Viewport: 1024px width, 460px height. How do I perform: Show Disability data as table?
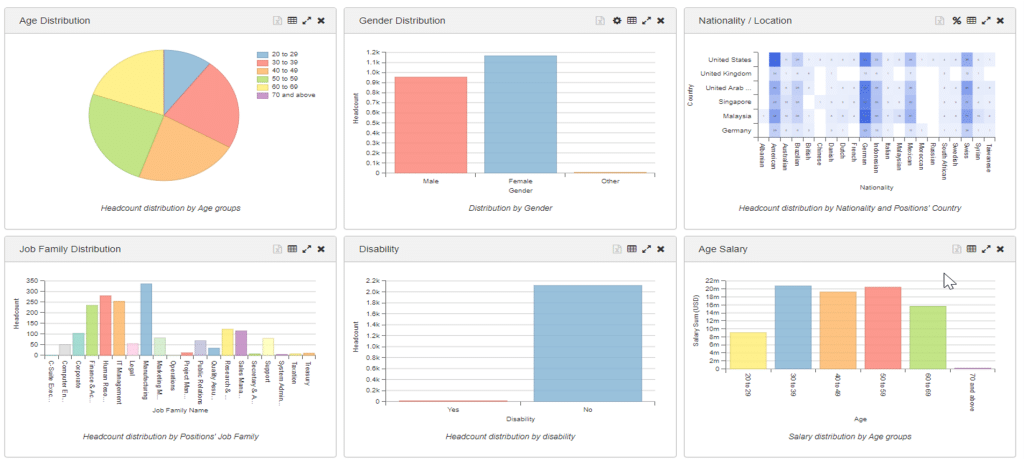click(x=632, y=249)
